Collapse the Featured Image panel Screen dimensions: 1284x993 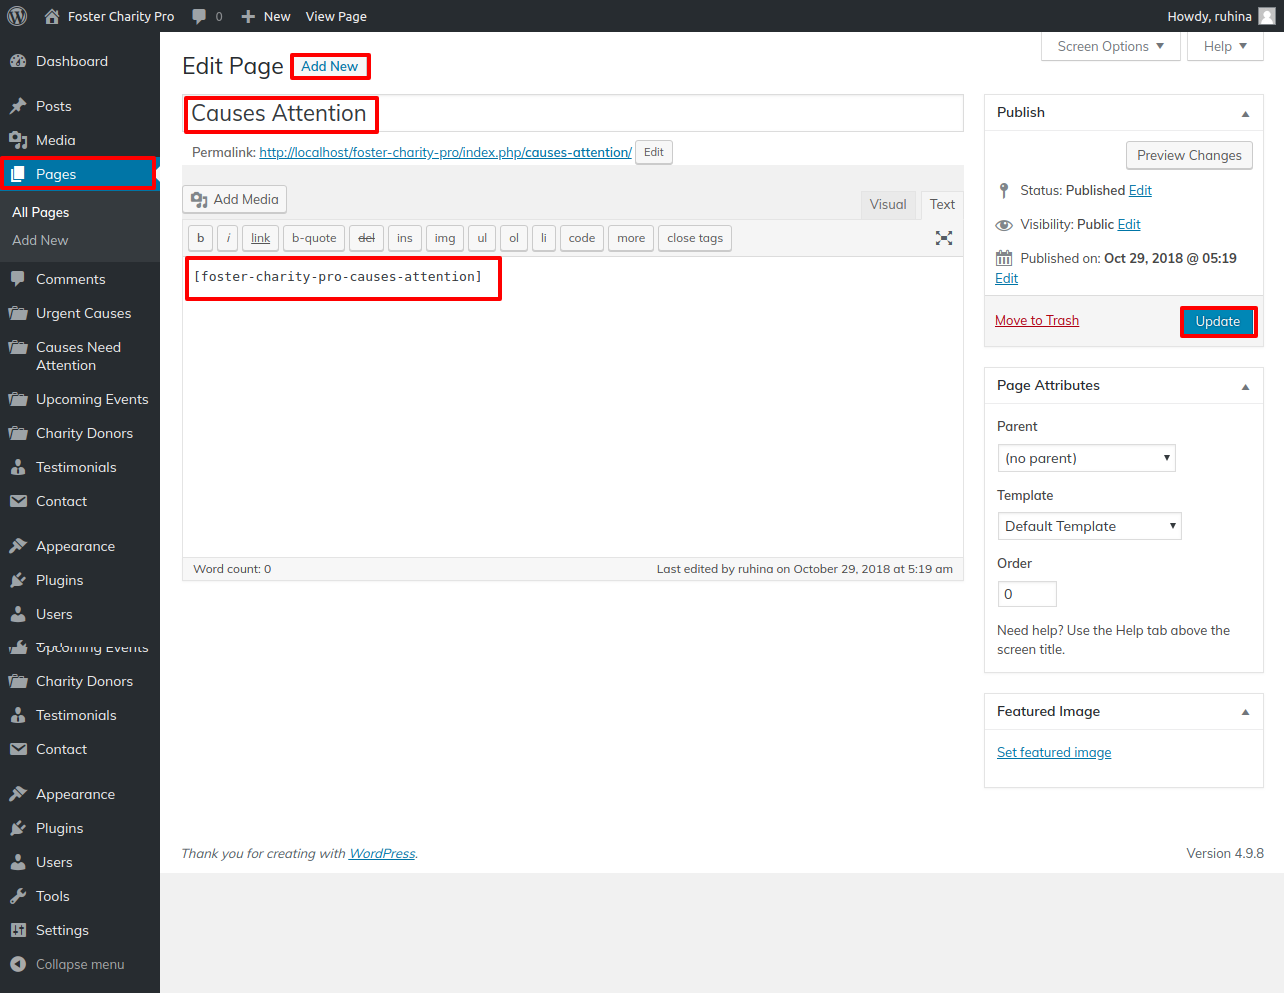pos(1245,712)
